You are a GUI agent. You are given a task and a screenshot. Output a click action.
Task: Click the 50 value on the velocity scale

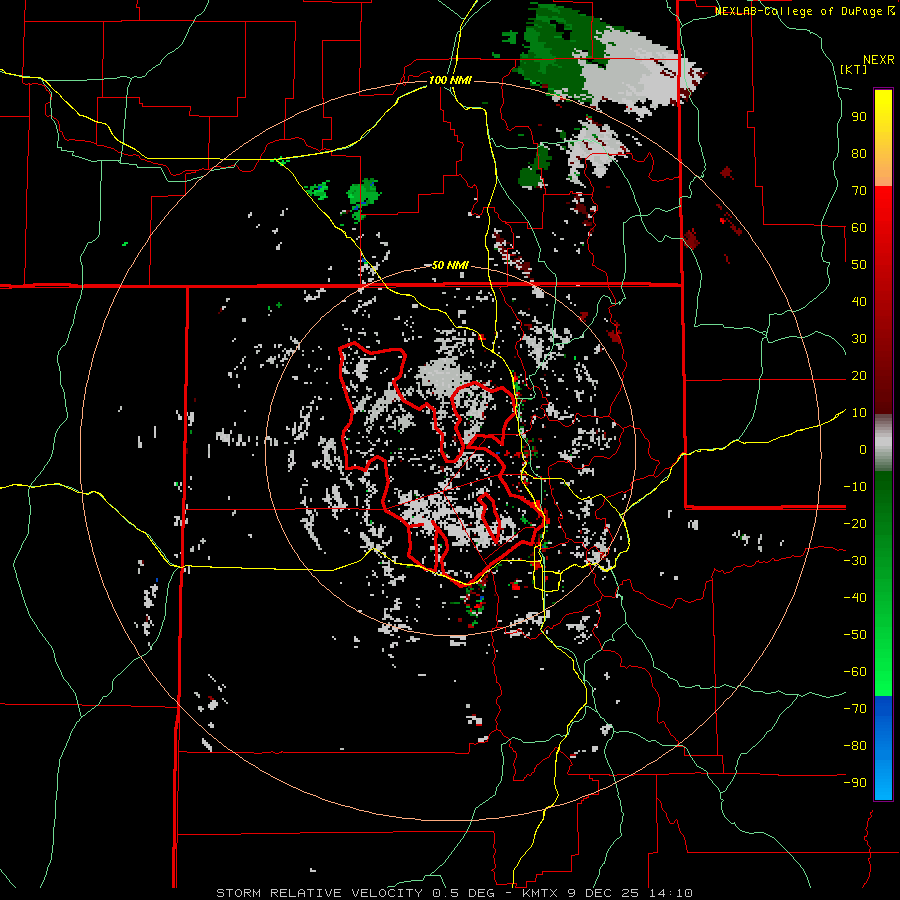pyautogui.click(x=859, y=265)
